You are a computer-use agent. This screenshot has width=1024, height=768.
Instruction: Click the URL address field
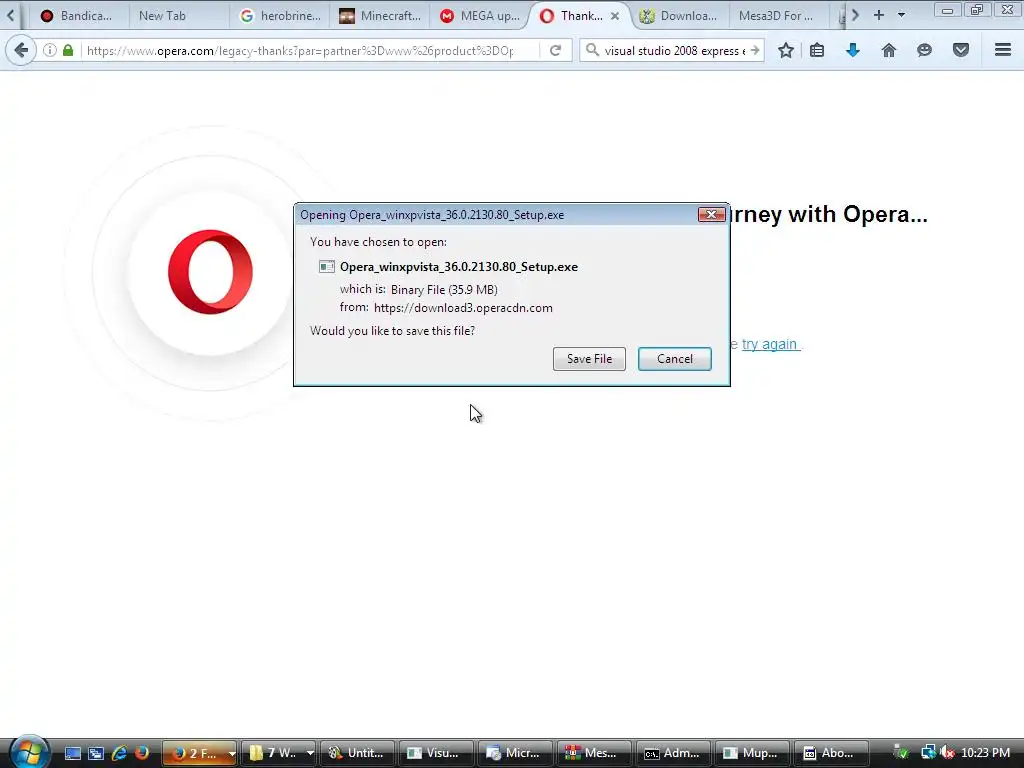(x=300, y=50)
